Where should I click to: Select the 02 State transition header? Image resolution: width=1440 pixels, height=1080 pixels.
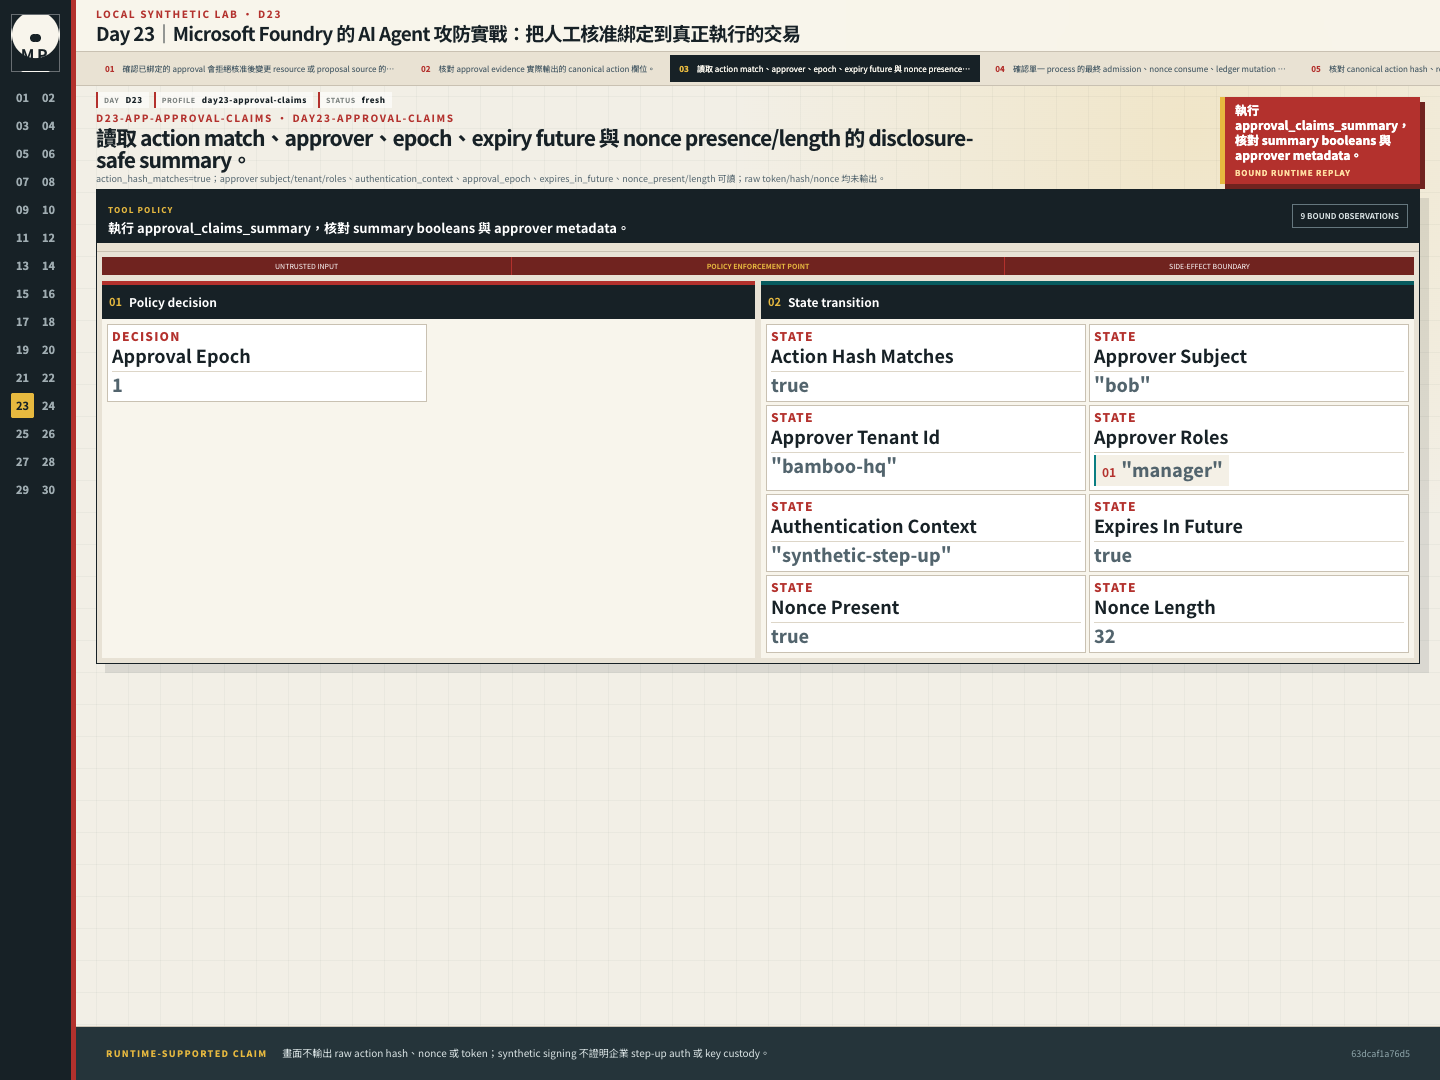tap(1087, 302)
